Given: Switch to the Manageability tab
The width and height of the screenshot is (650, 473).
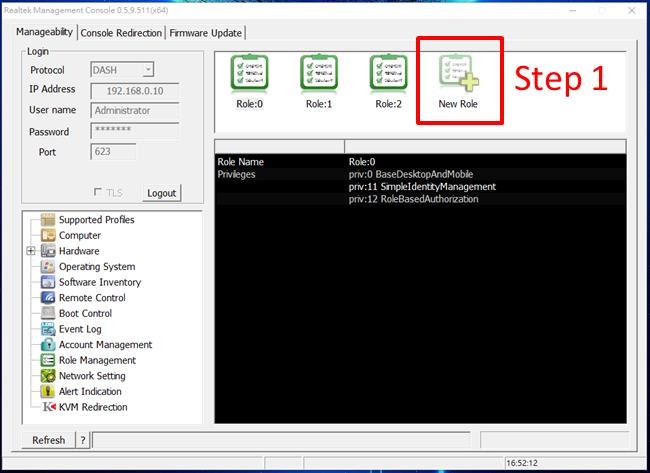Looking at the screenshot, I should click(x=44, y=32).
